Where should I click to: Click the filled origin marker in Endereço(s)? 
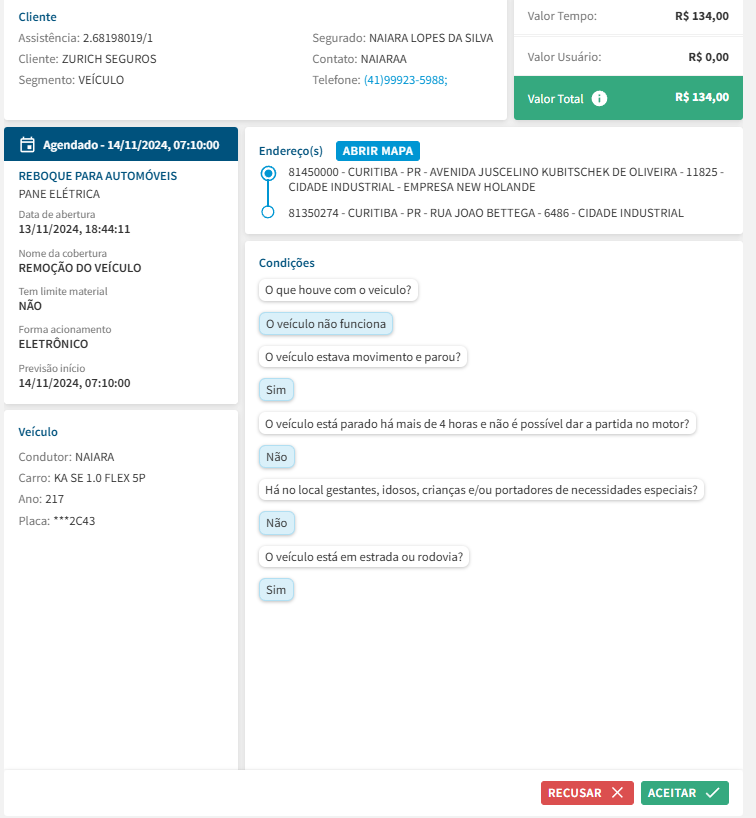pos(267,173)
